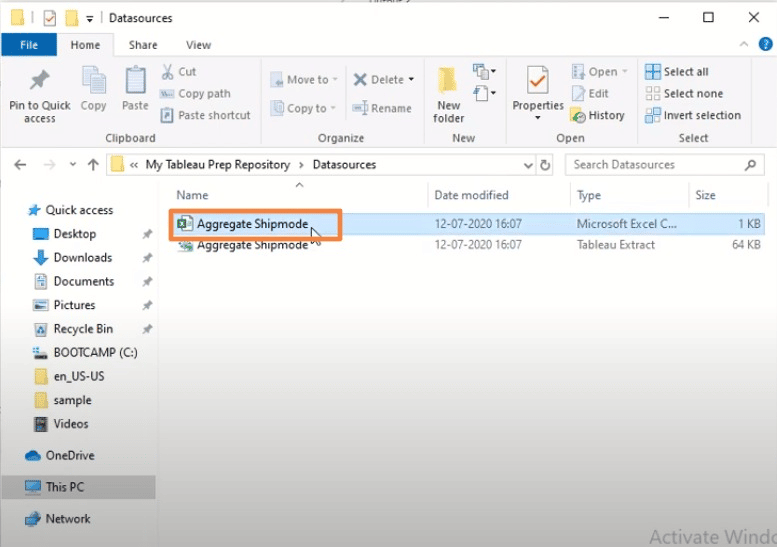Open Downloads in the navigation pane
777x547 pixels.
tap(83, 258)
